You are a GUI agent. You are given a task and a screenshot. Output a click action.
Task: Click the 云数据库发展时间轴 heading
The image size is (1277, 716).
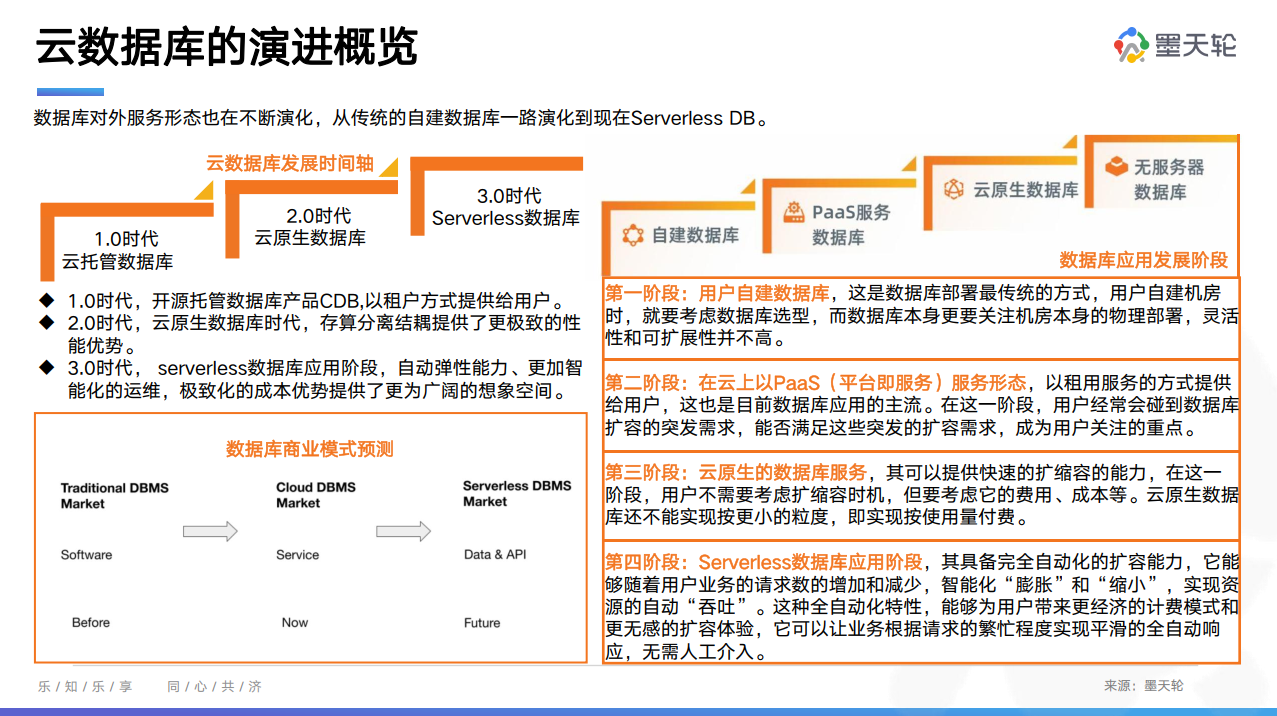coord(290,163)
